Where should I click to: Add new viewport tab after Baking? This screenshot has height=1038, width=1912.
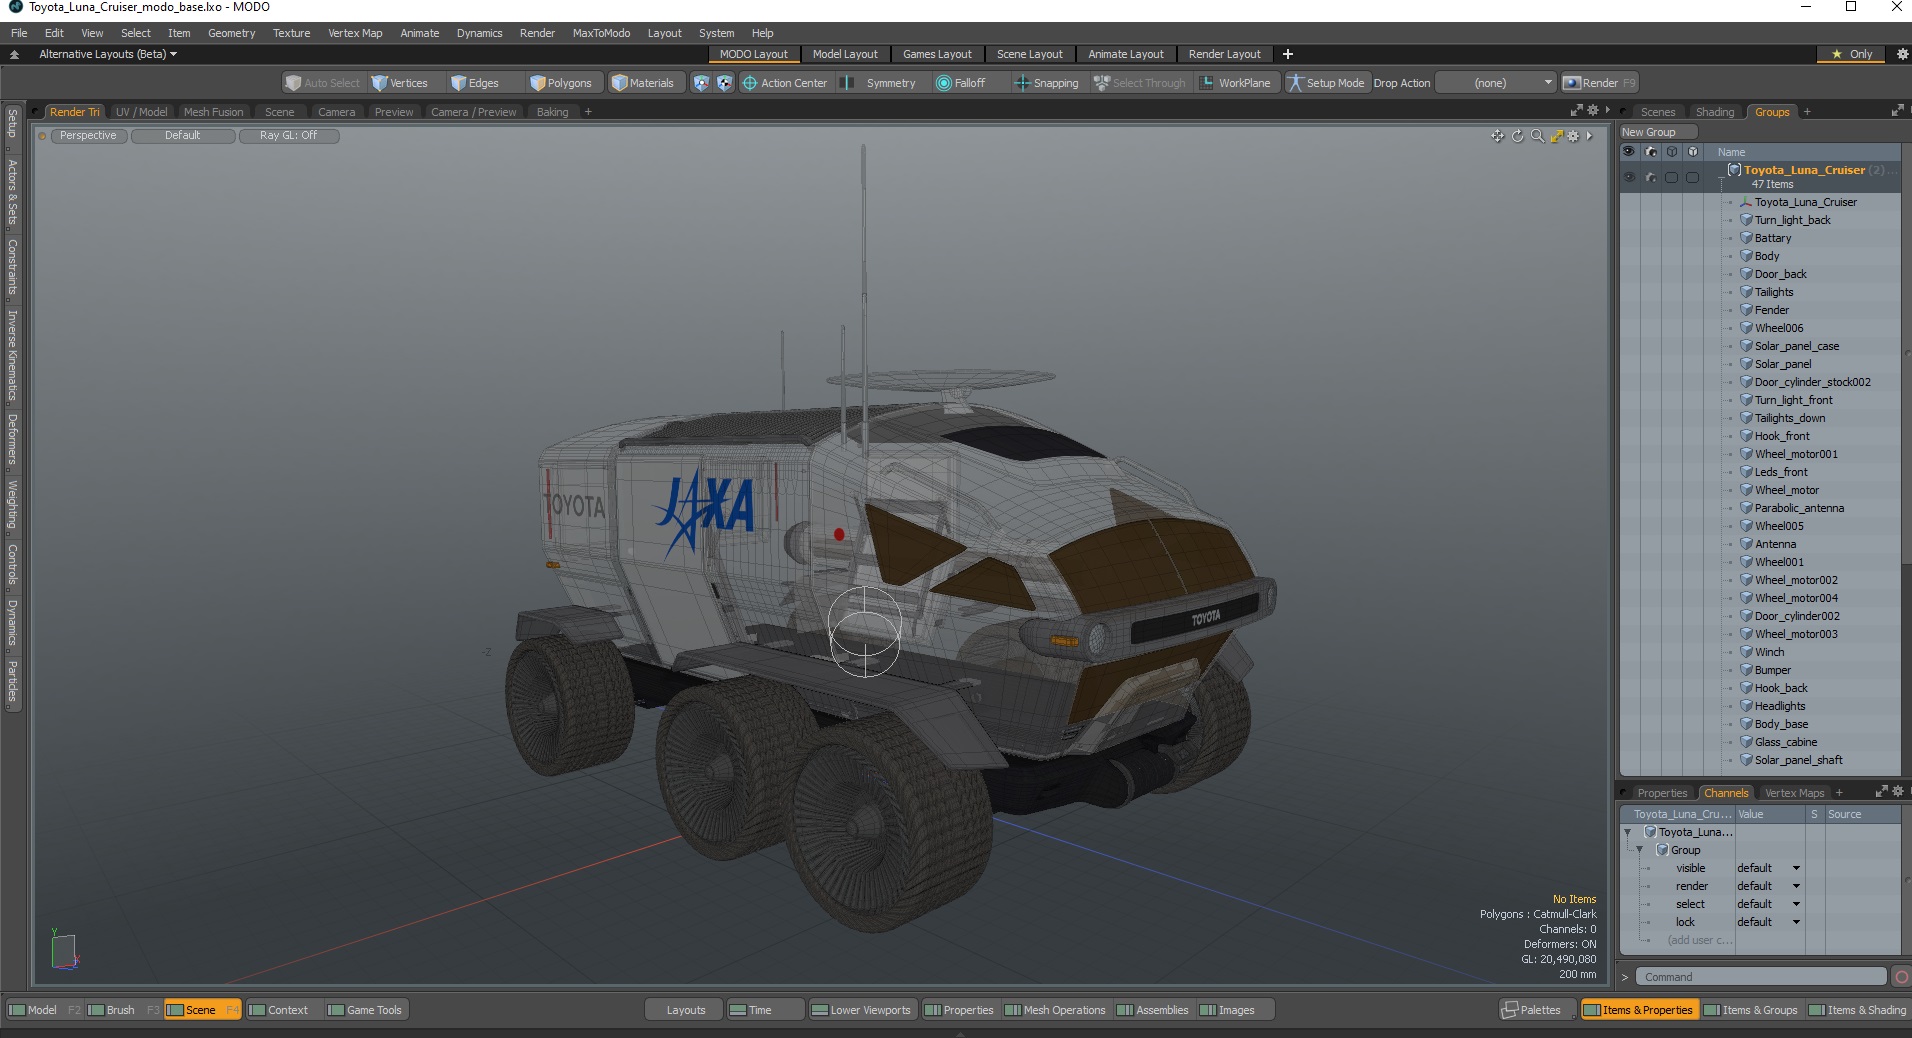click(x=588, y=112)
